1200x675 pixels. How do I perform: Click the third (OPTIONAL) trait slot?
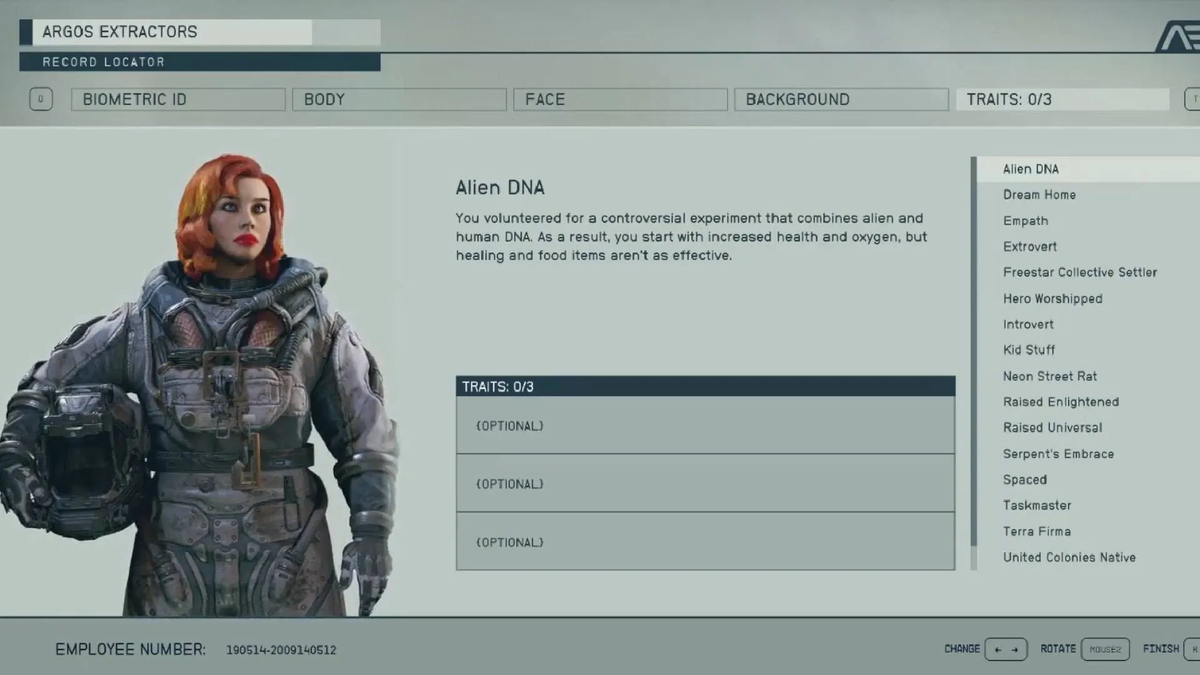(706, 542)
